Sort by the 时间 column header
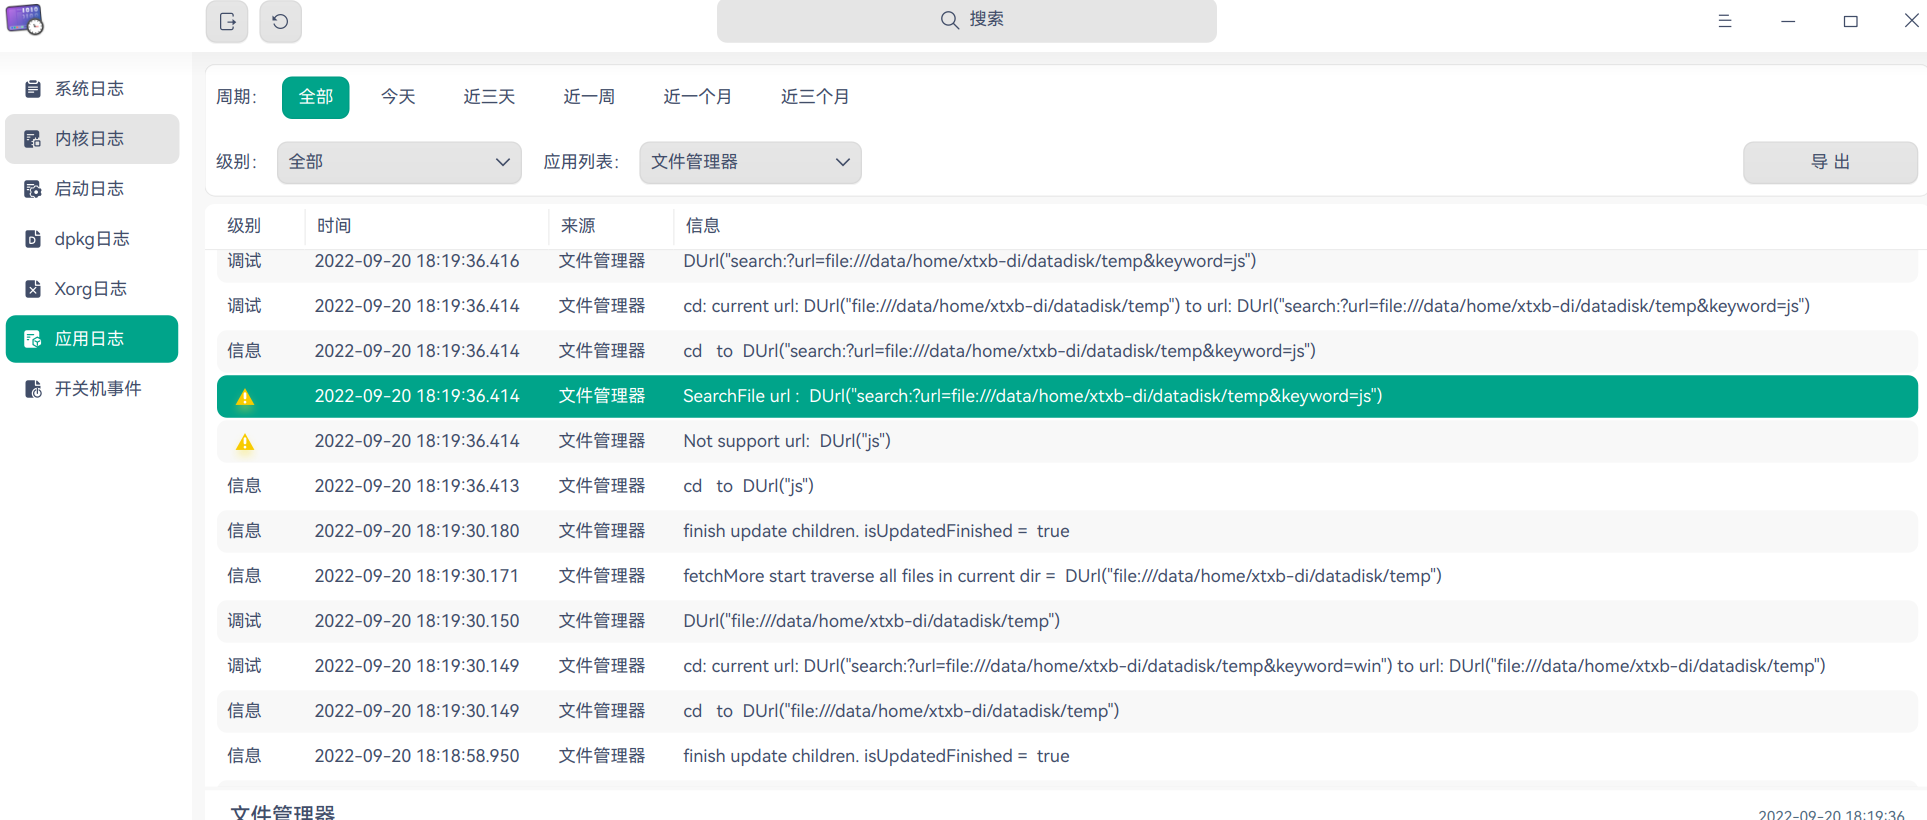 click(x=334, y=226)
